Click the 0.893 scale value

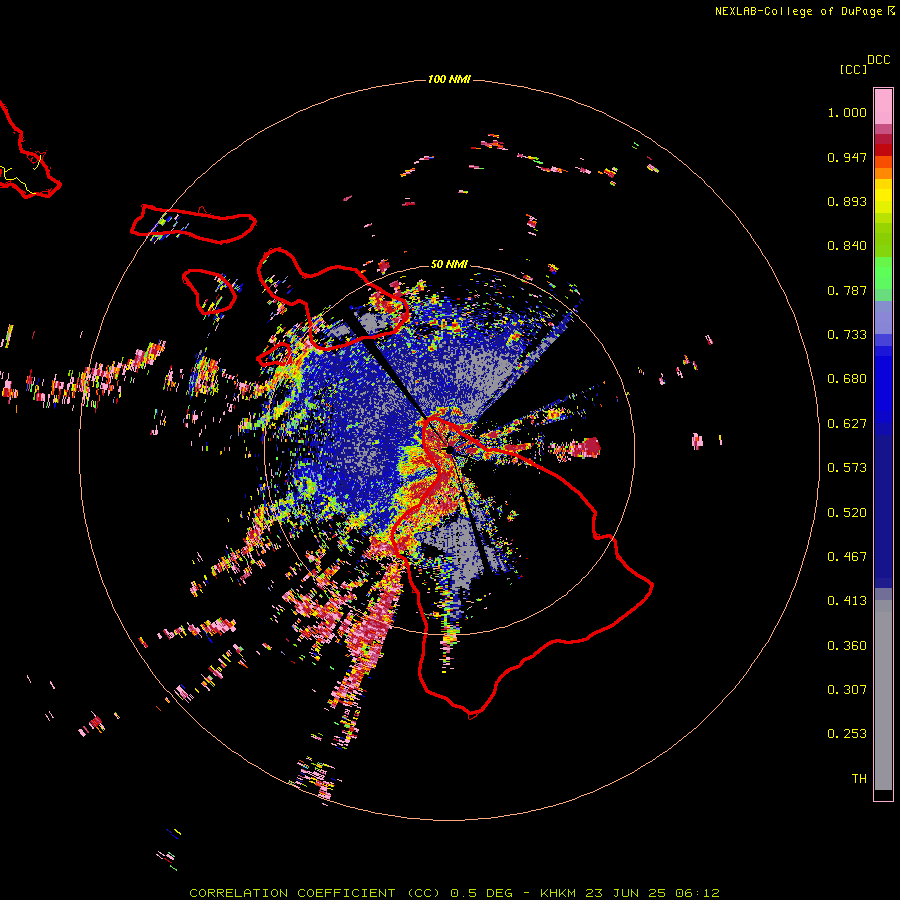point(847,201)
